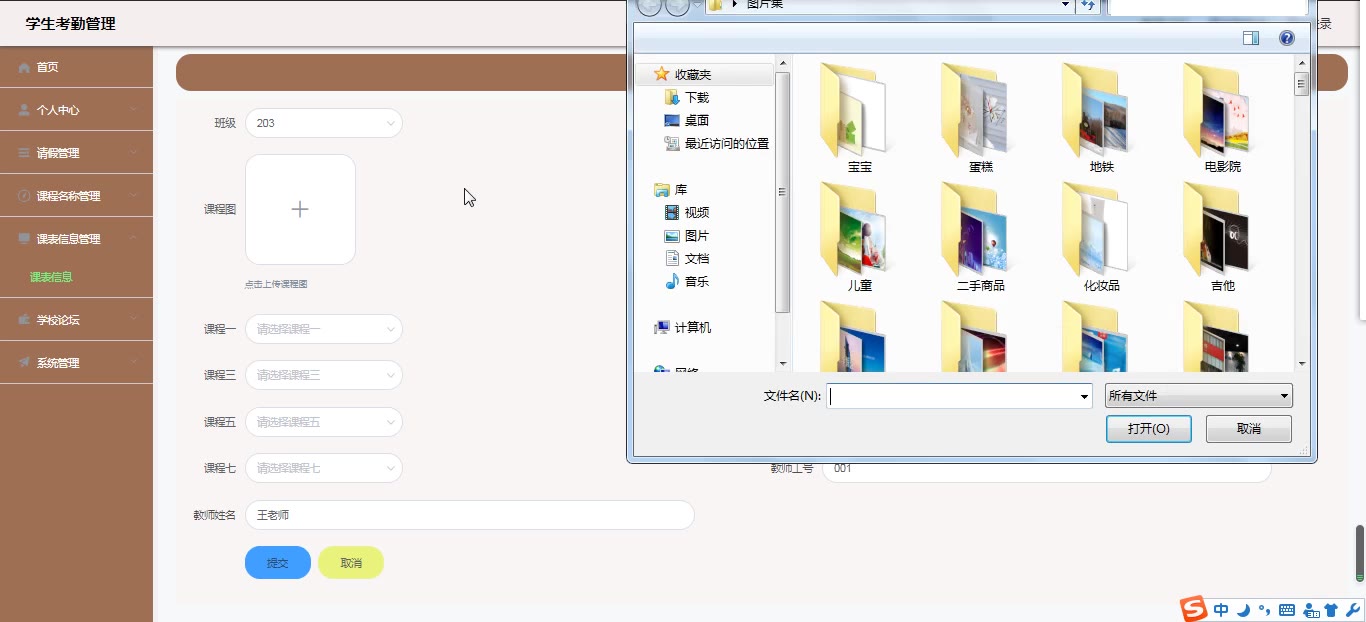Open the 课程一 dropdown
1366x622 pixels.
[x=324, y=329]
